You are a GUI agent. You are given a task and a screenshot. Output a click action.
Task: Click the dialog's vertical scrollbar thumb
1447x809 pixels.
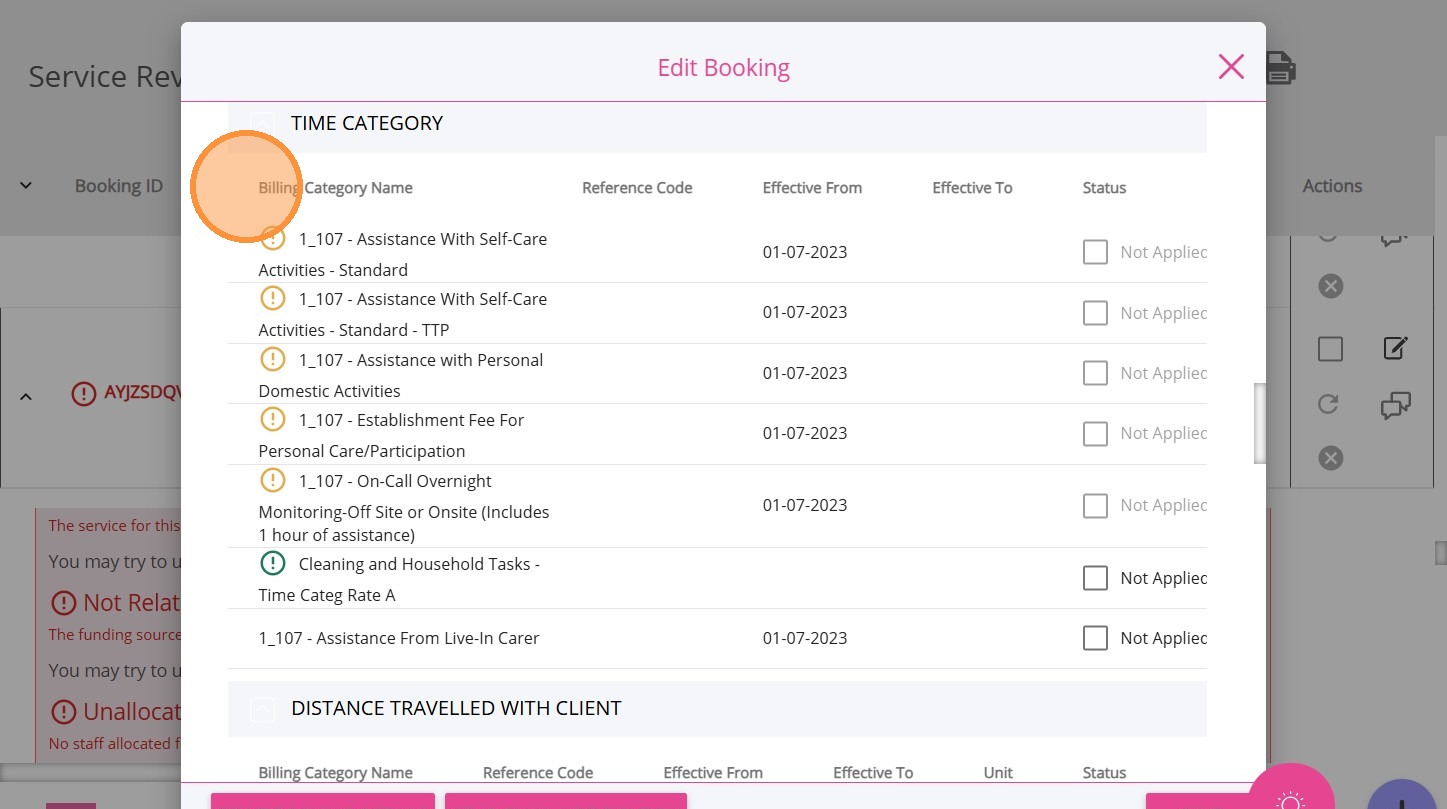(x=1260, y=423)
